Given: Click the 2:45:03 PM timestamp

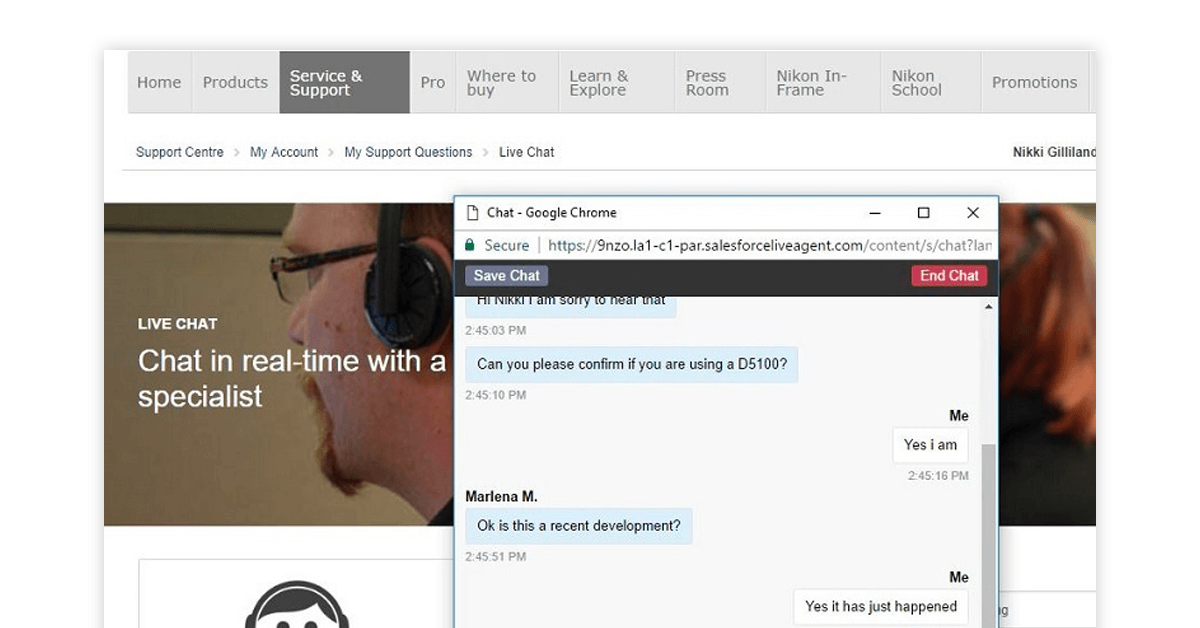Looking at the screenshot, I should [x=495, y=330].
